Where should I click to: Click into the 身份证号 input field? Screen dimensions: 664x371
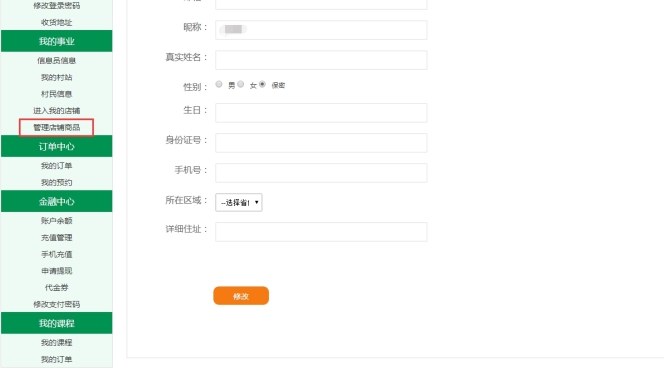[x=321, y=143]
